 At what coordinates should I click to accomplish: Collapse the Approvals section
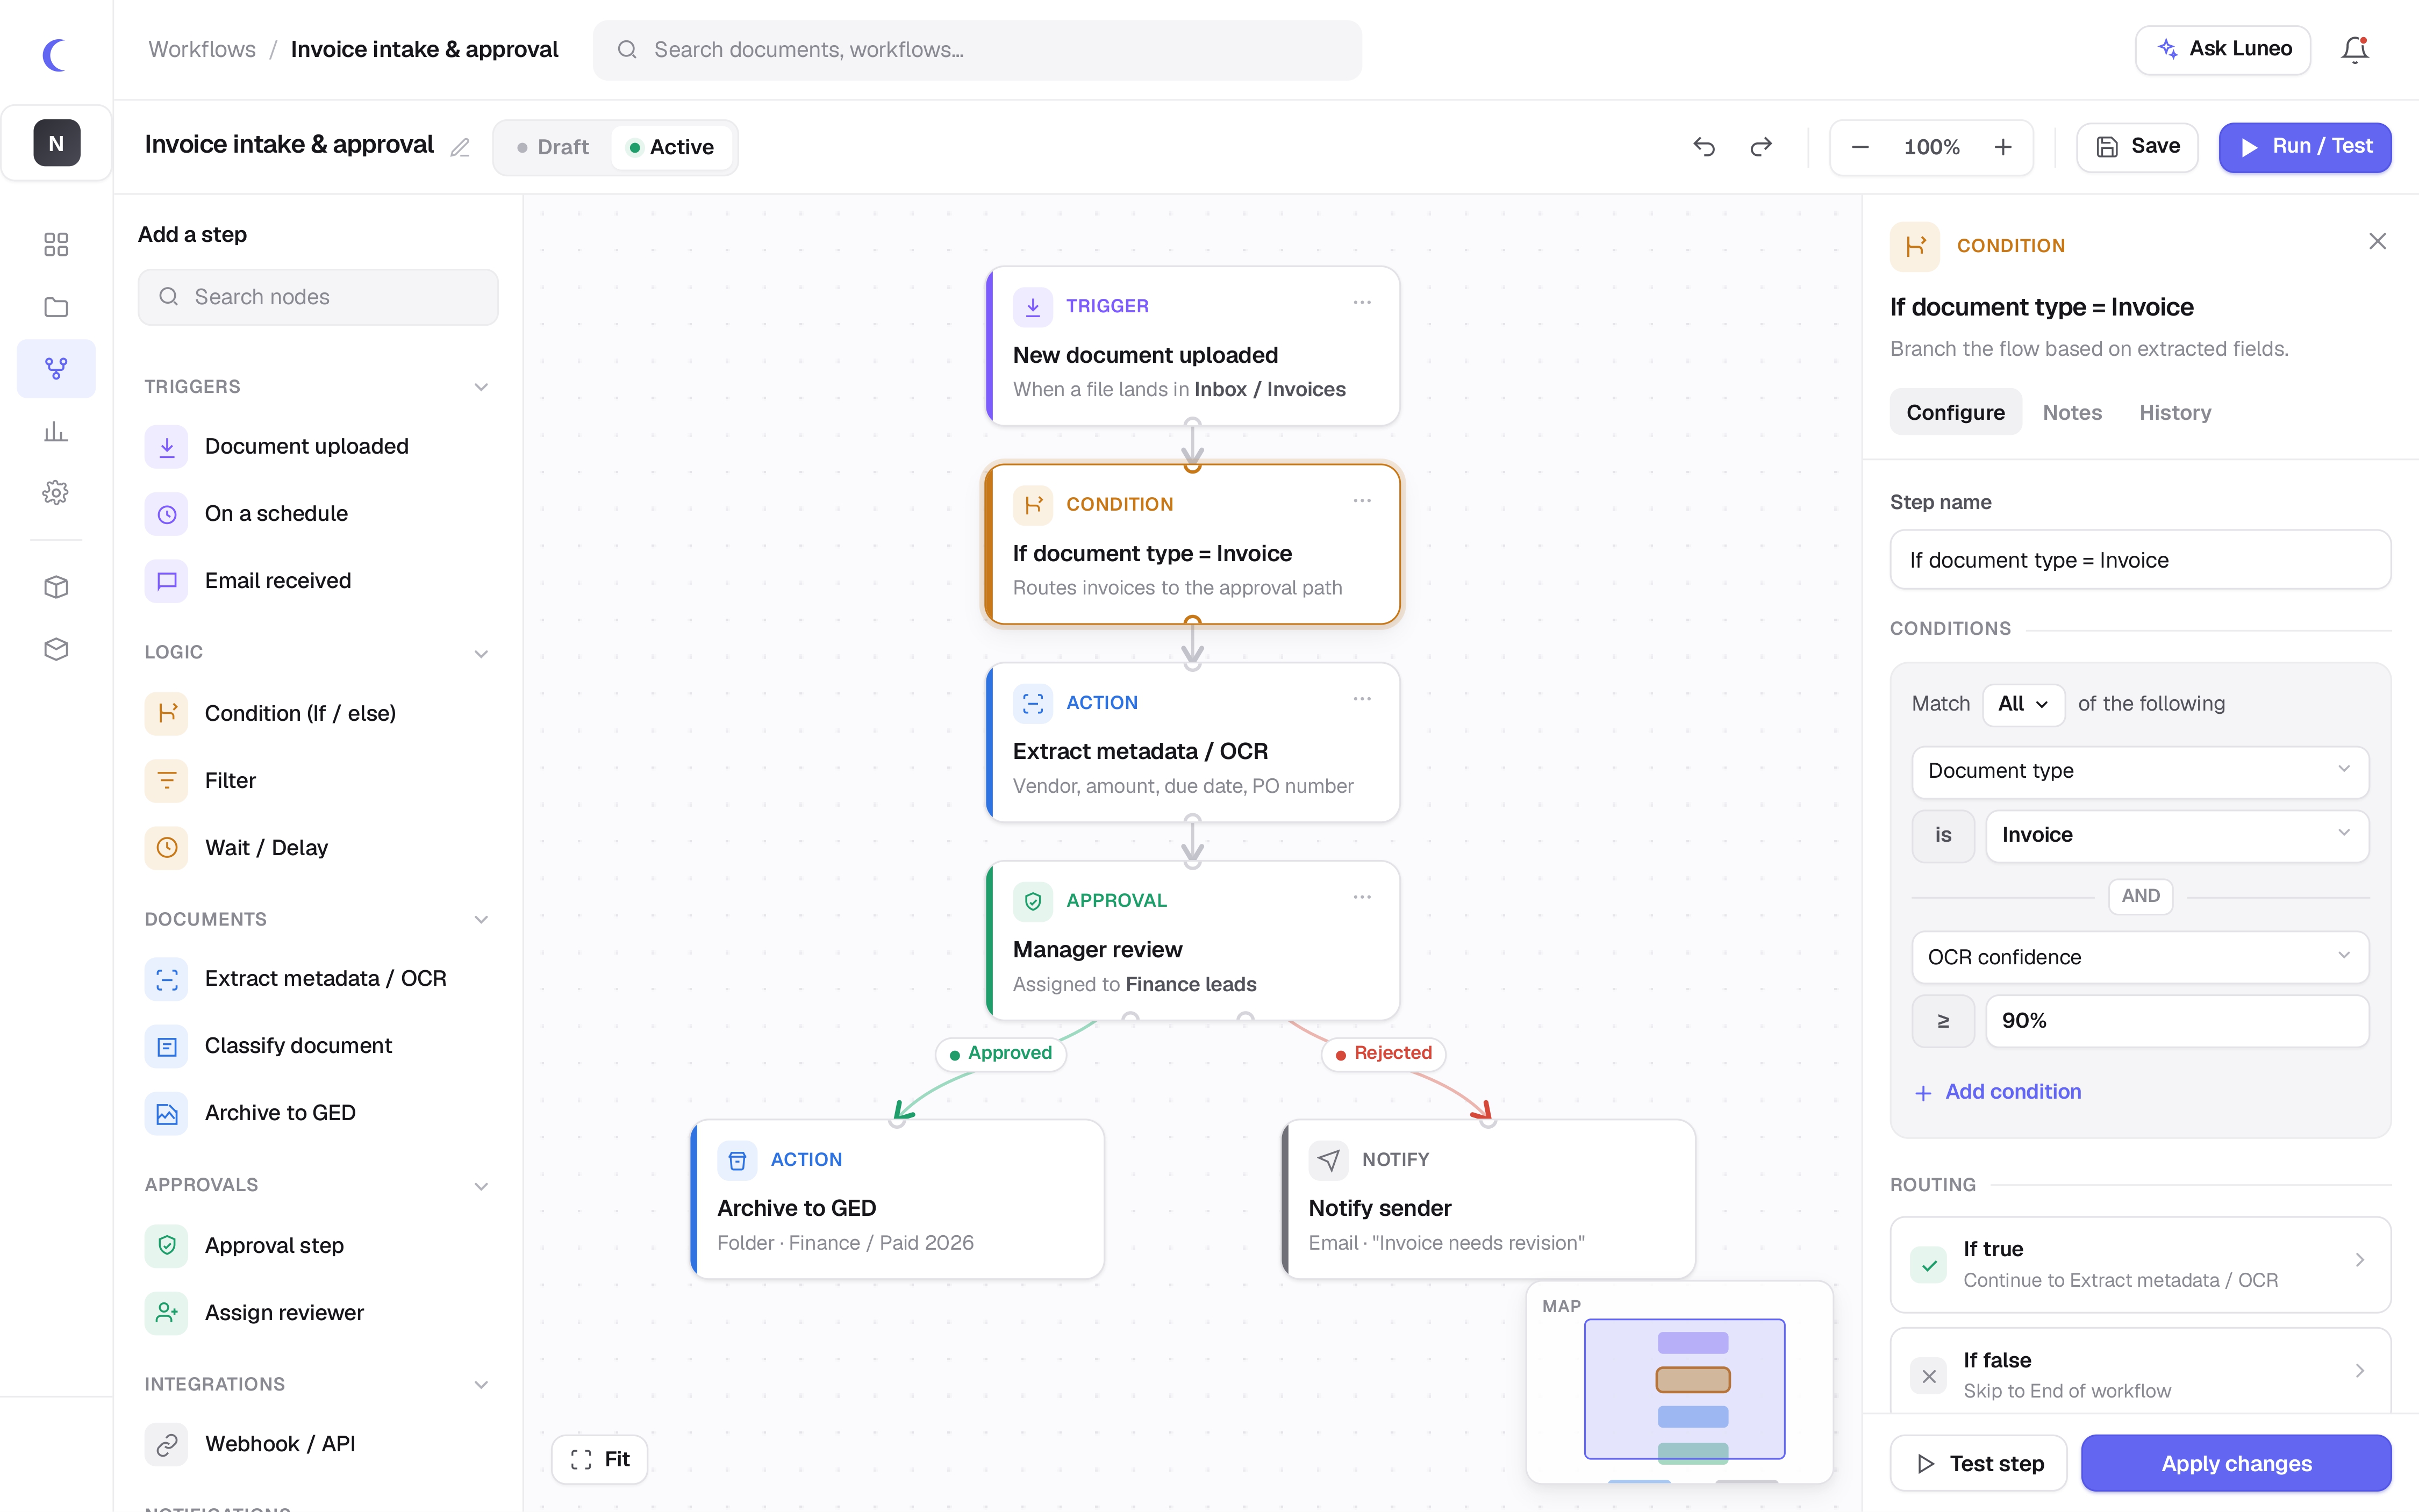(481, 1186)
